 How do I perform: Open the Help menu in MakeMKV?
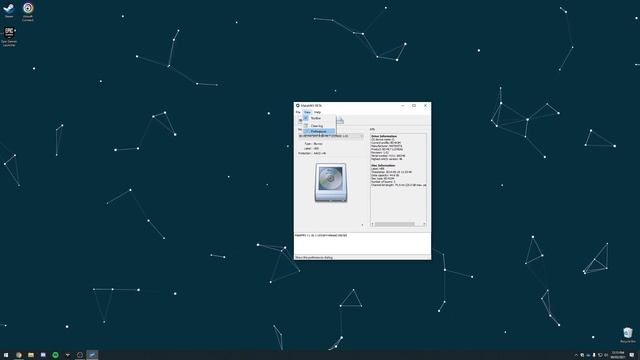coord(317,112)
